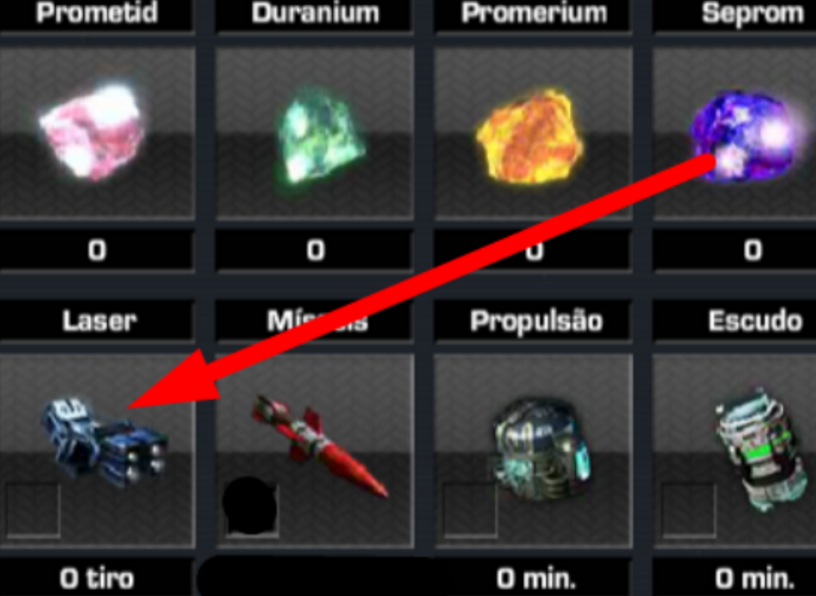
Task: Click the Prometid header label
Action: [x=97, y=12]
